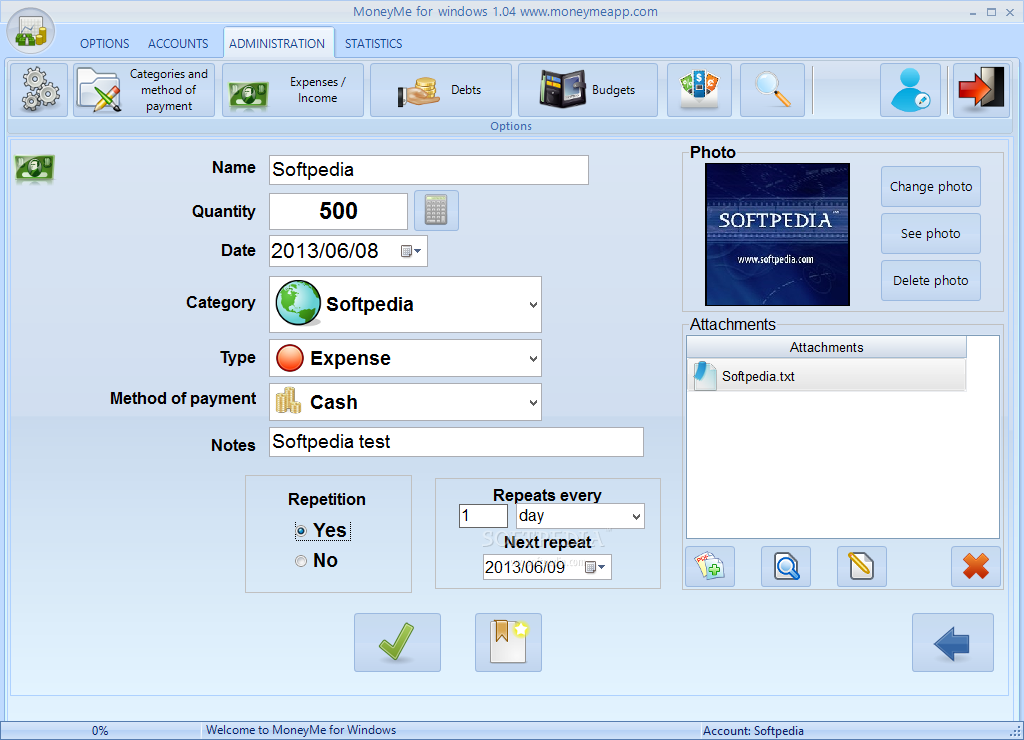Select Repetition No radio button
The image size is (1024, 740).
click(300, 561)
